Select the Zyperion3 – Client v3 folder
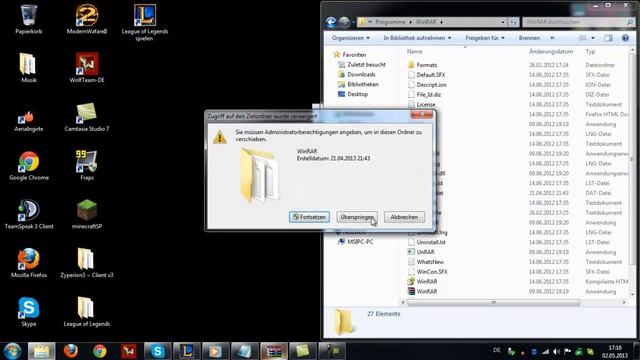This screenshot has height=360, width=640. tap(87, 263)
